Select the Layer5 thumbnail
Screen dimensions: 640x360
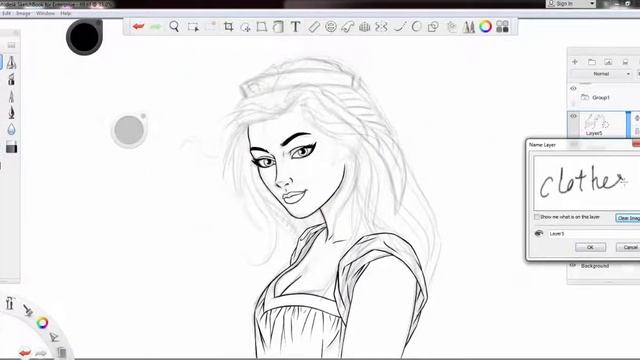click(x=597, y=122)
